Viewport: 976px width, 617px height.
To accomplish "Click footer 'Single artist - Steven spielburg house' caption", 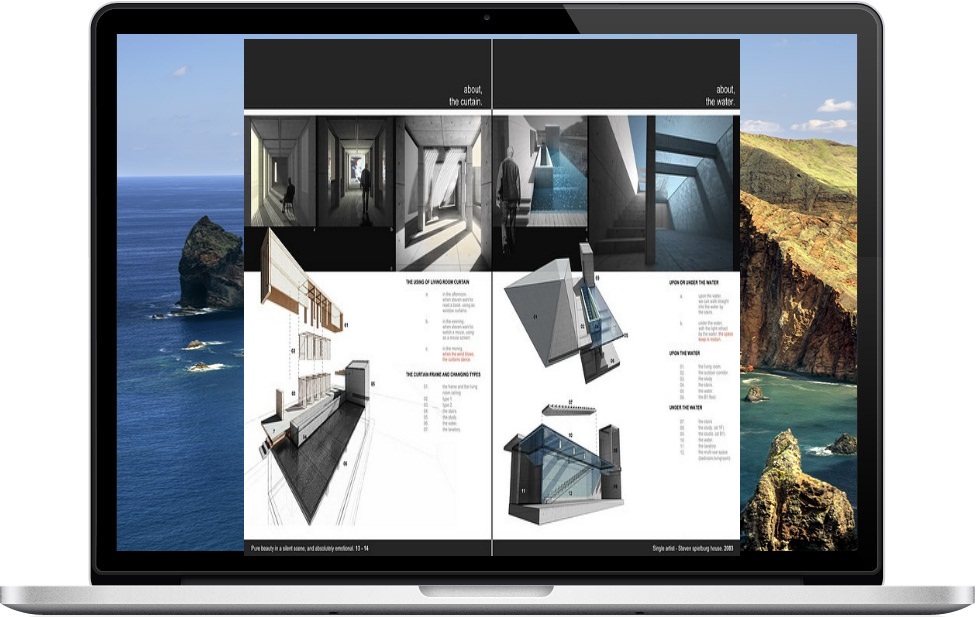I will click(x=693, y=549).
